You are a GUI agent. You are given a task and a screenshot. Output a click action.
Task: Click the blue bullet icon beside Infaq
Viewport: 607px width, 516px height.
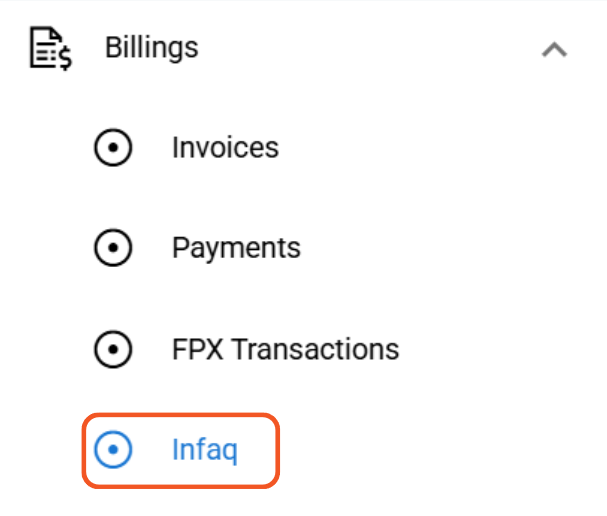[x=112, y=450]
